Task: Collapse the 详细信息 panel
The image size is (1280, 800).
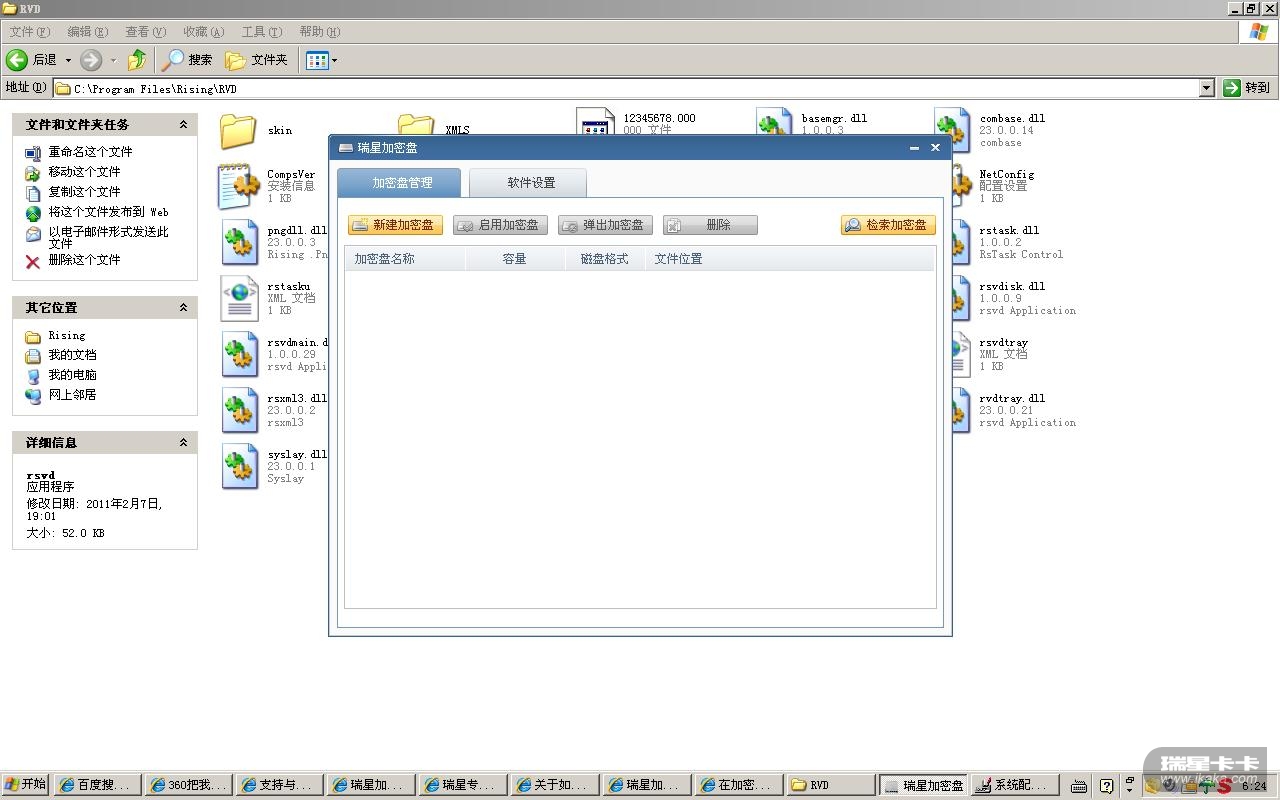Action: 183,442
